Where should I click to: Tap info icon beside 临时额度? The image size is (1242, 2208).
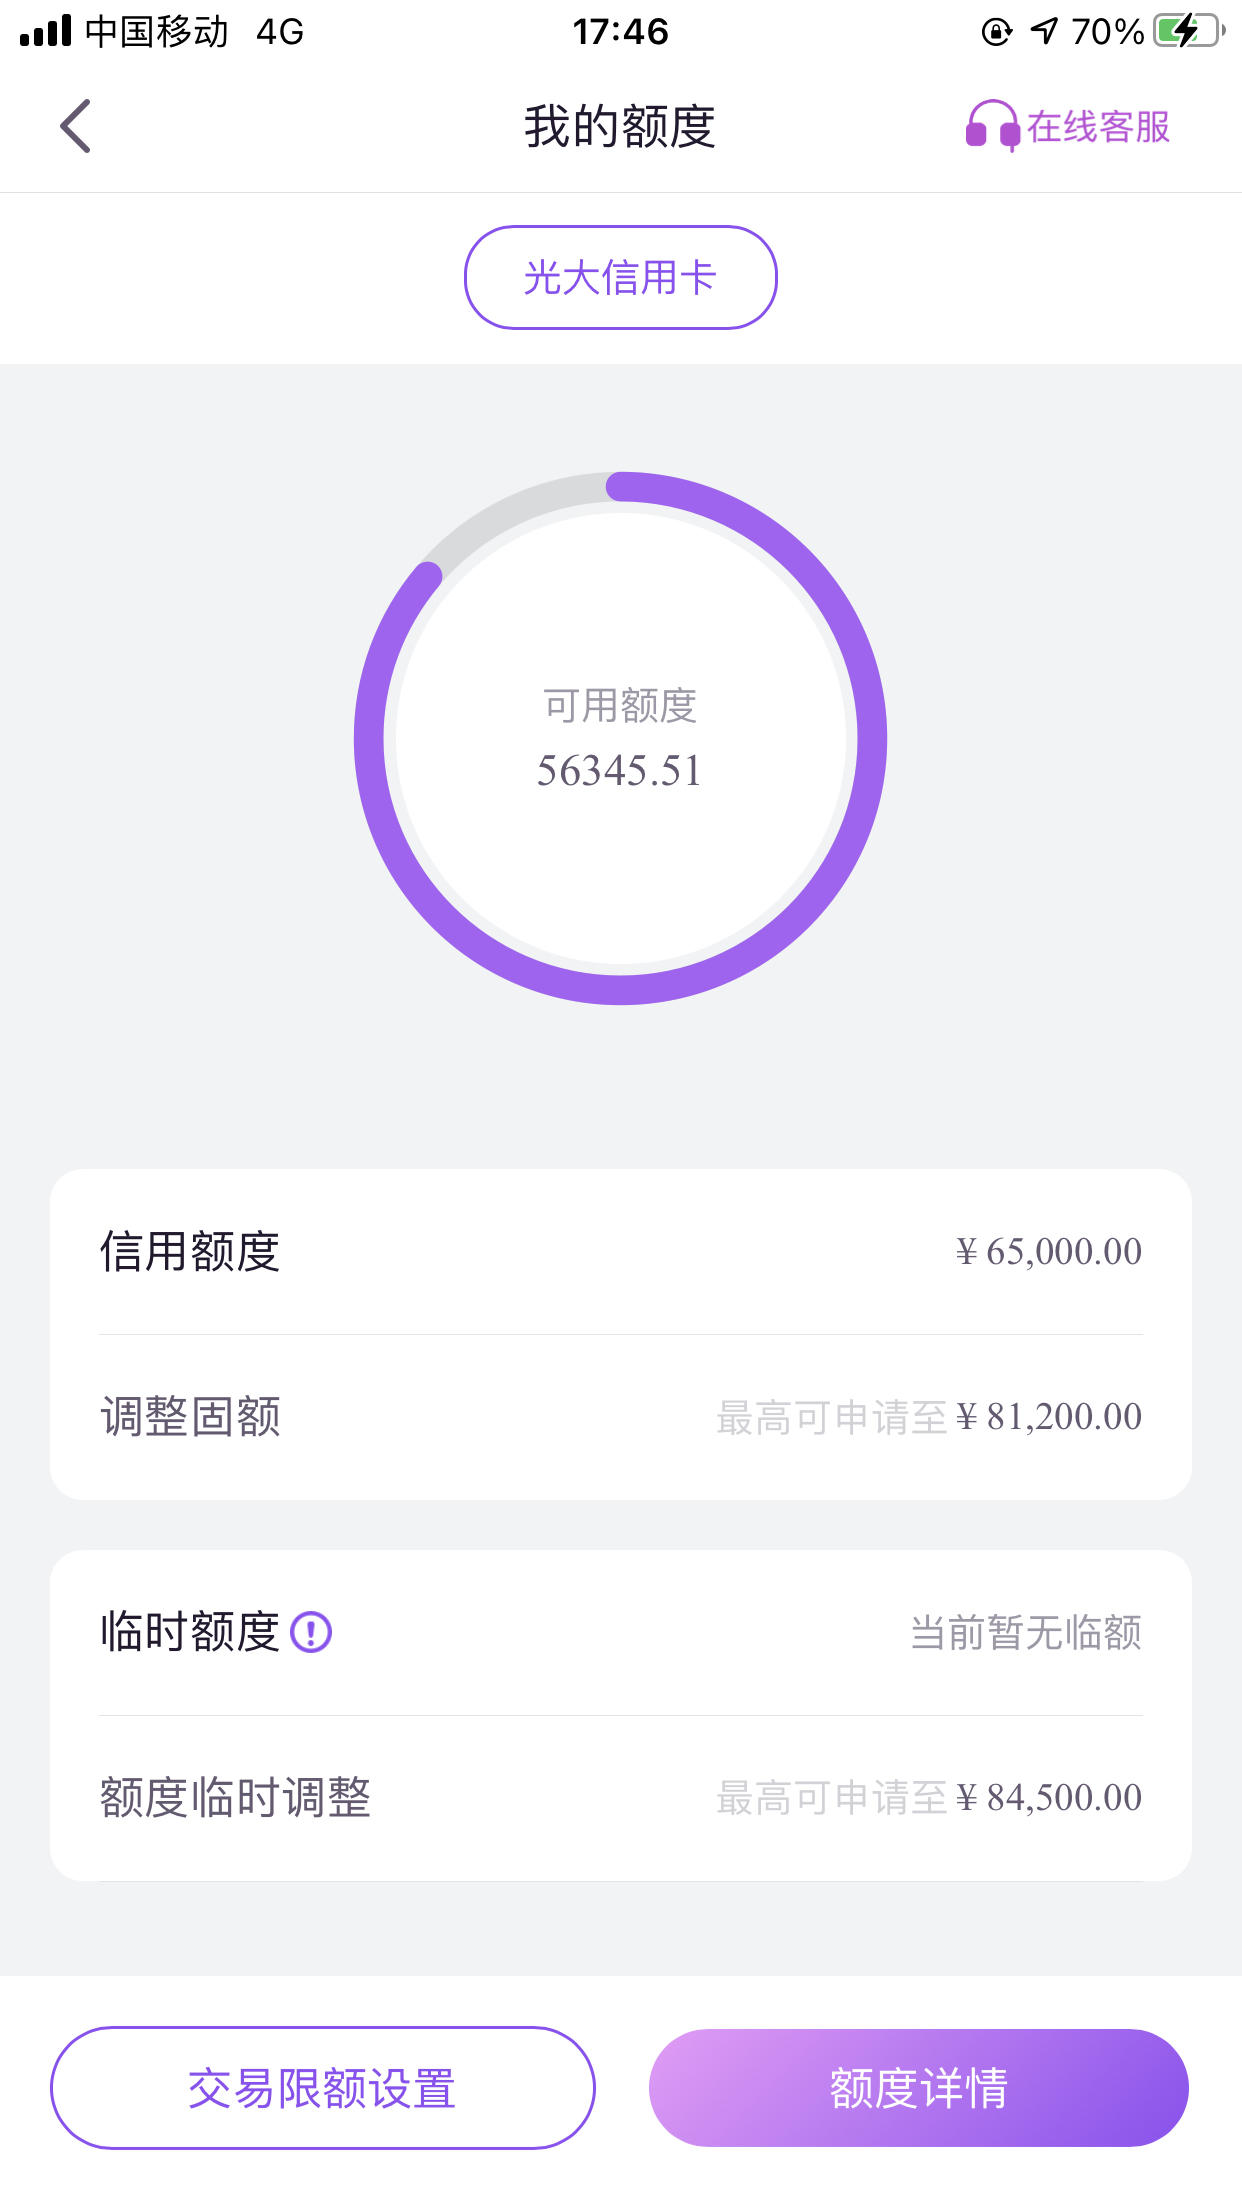(311, 1632)
